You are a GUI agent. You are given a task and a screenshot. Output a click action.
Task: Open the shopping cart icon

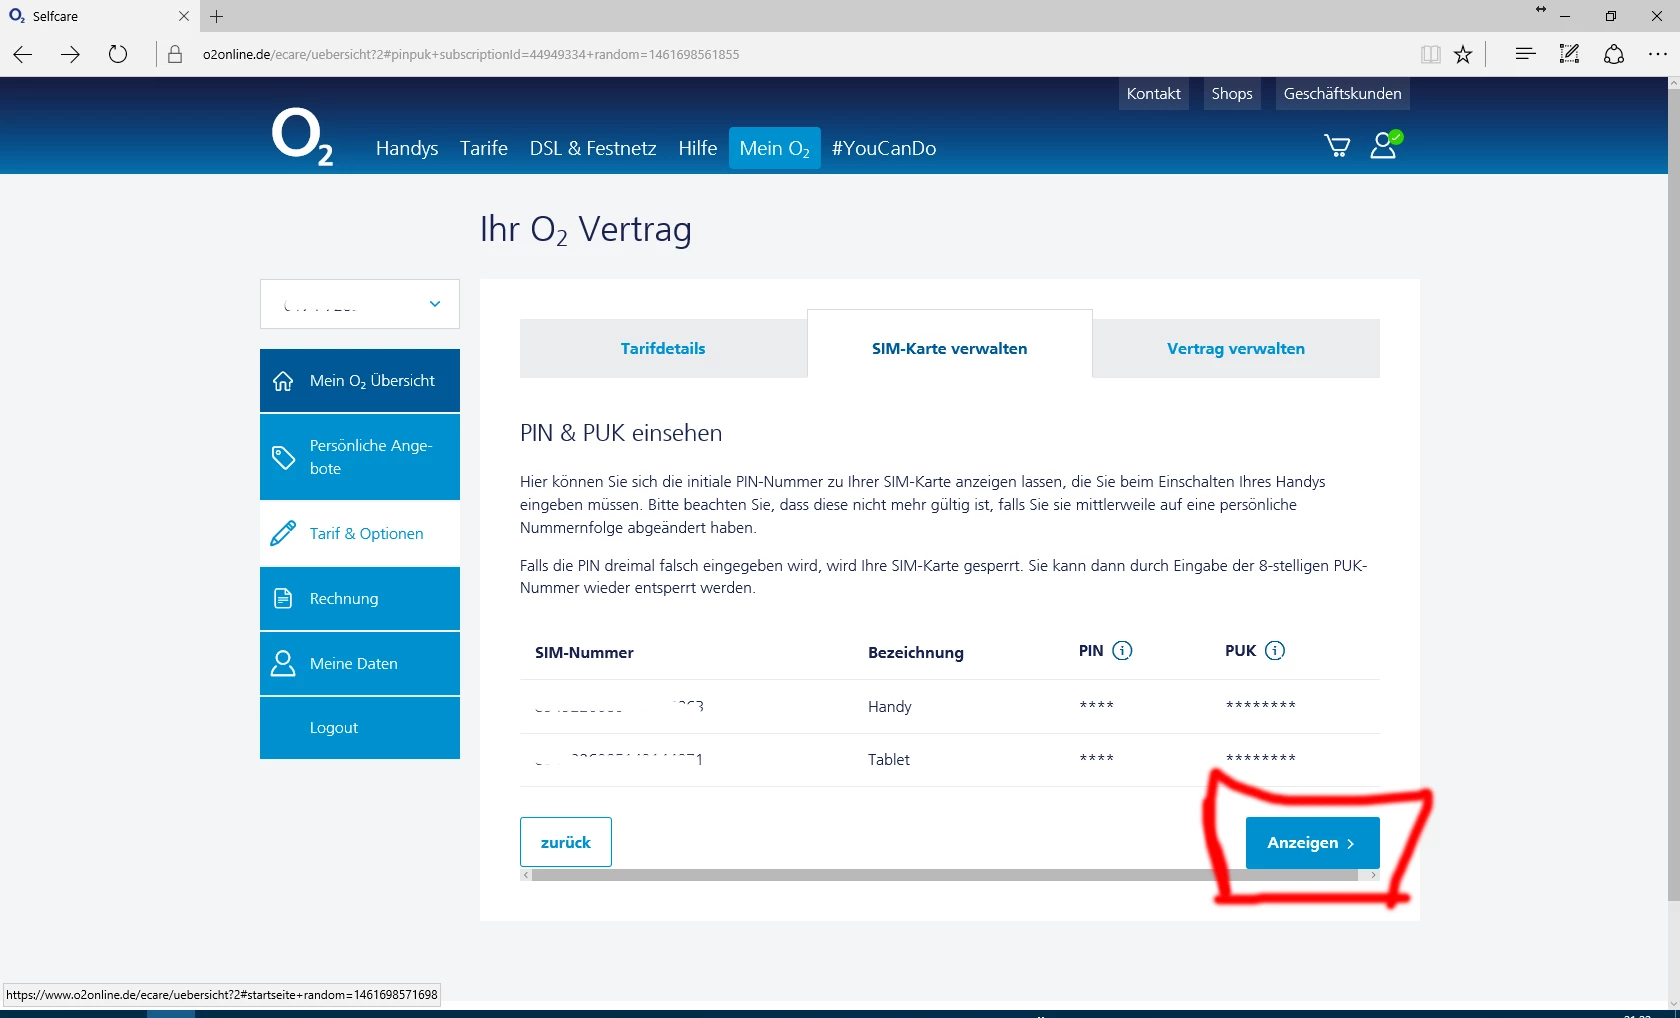[1337, 147]
